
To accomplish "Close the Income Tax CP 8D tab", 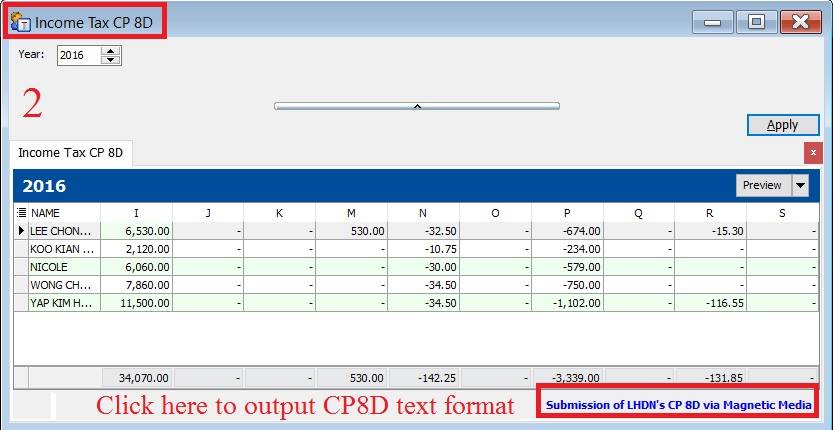I will coord(813,153).
